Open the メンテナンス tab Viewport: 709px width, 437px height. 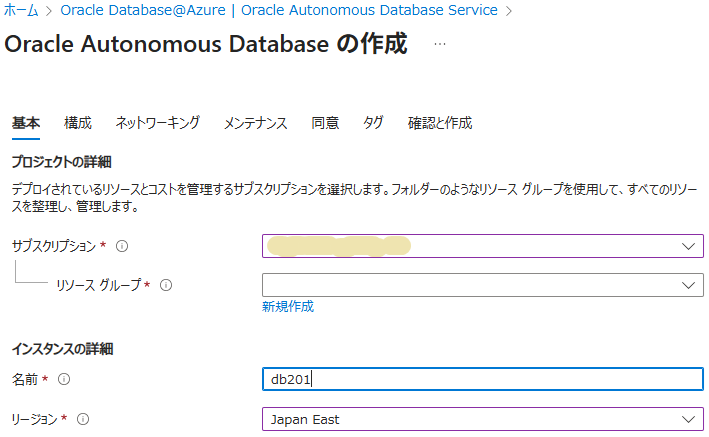pyautogui.click(x=255, y=123)
